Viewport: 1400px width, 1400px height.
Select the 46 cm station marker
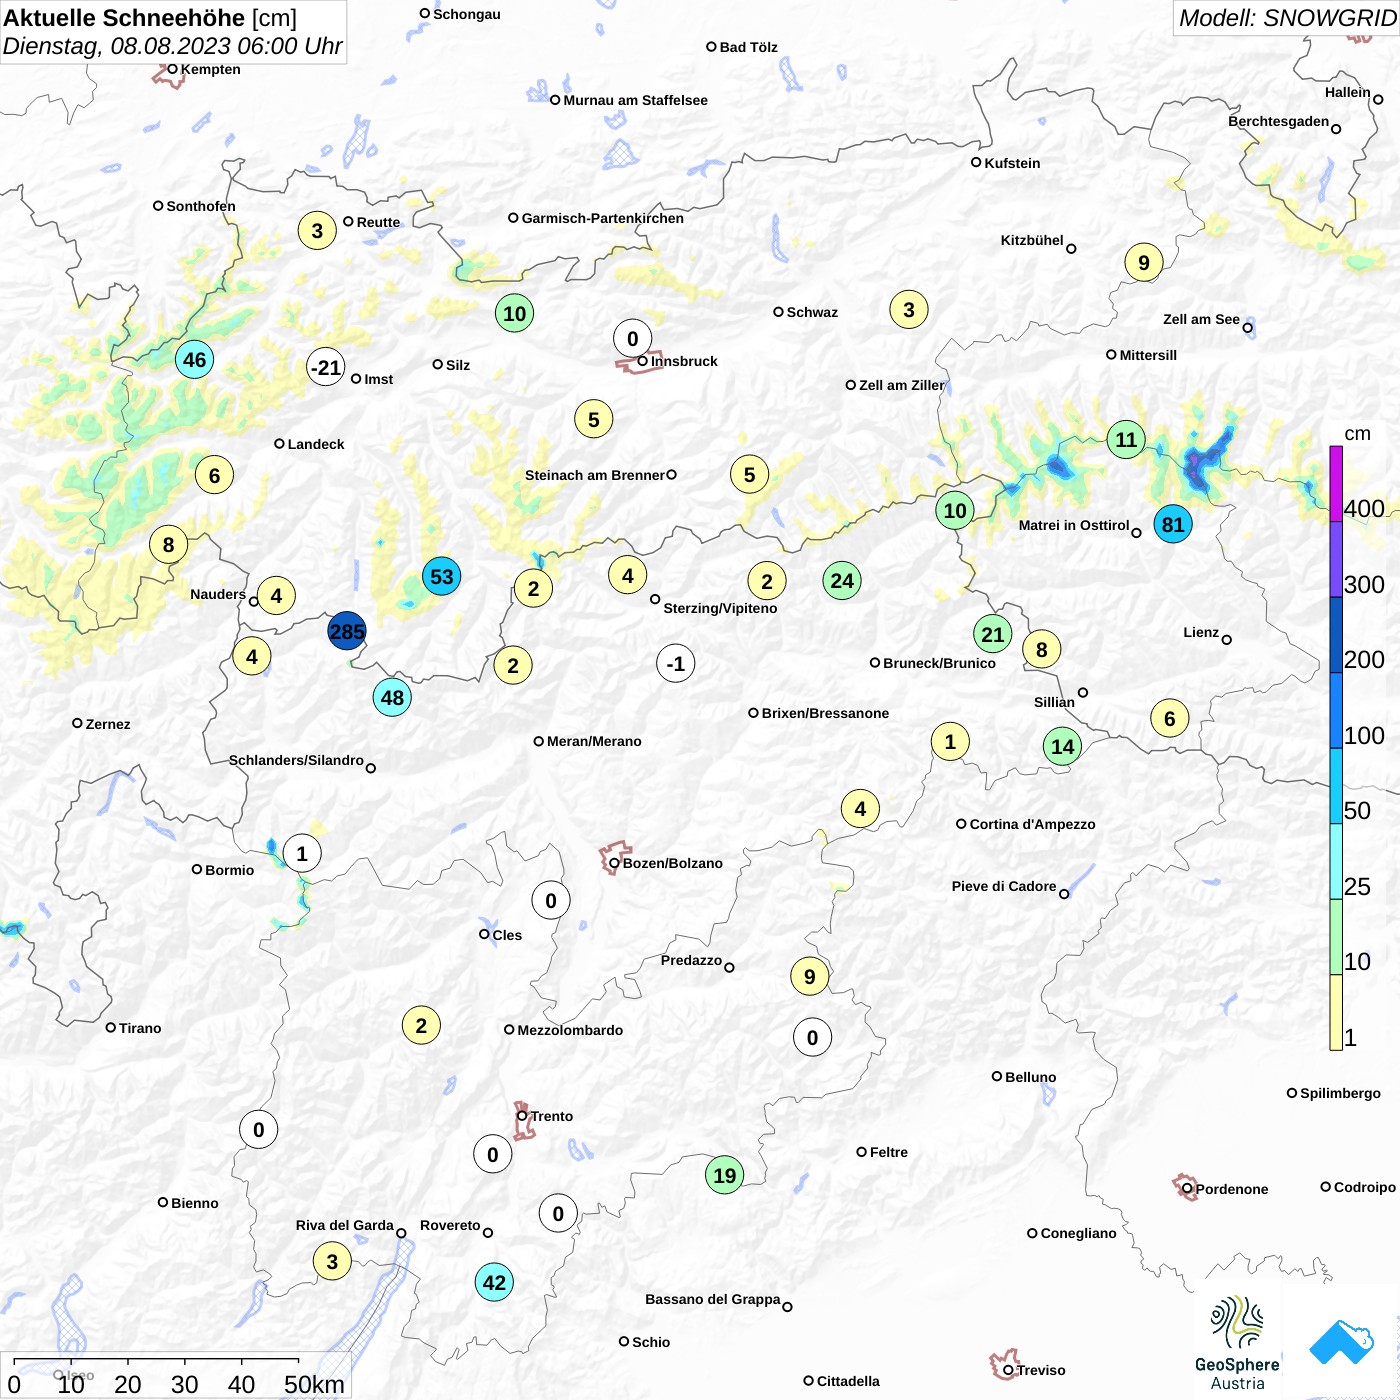pos(194,359)
